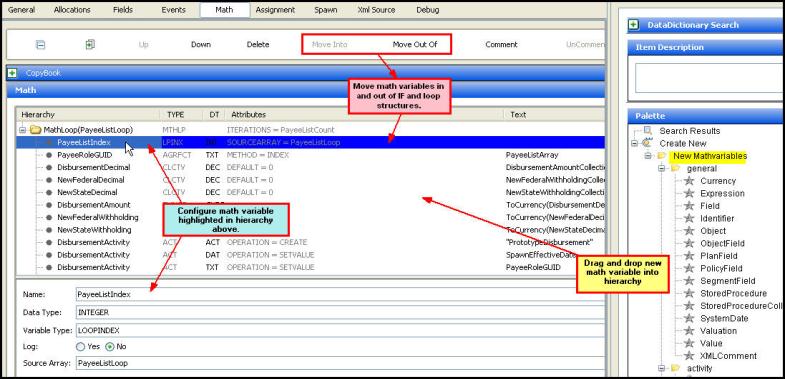This screenshot has width=785, height=379.
Task: Select the DisbursementAmount bullet icon
Action: click(x=49, y=205)
